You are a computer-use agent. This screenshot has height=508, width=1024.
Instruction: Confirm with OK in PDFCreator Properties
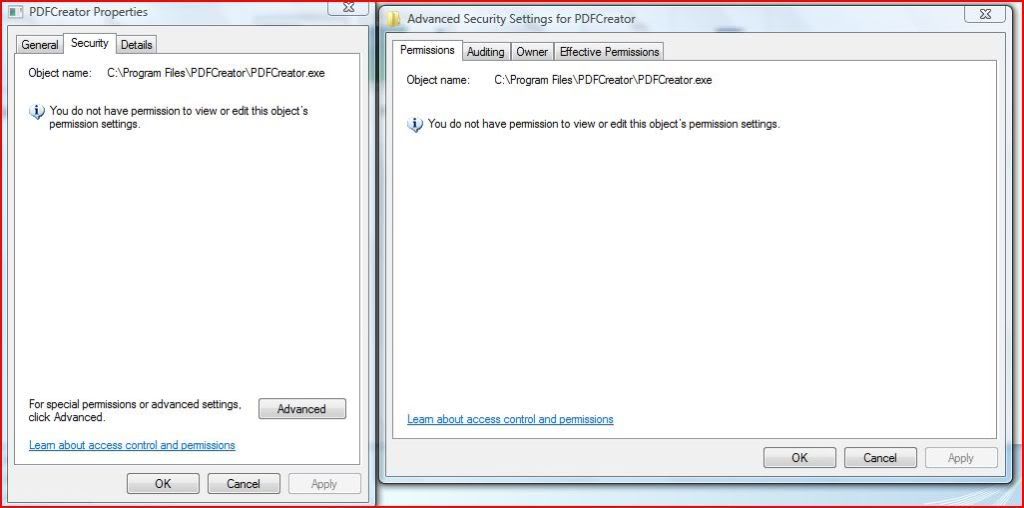tap(163, 484)
